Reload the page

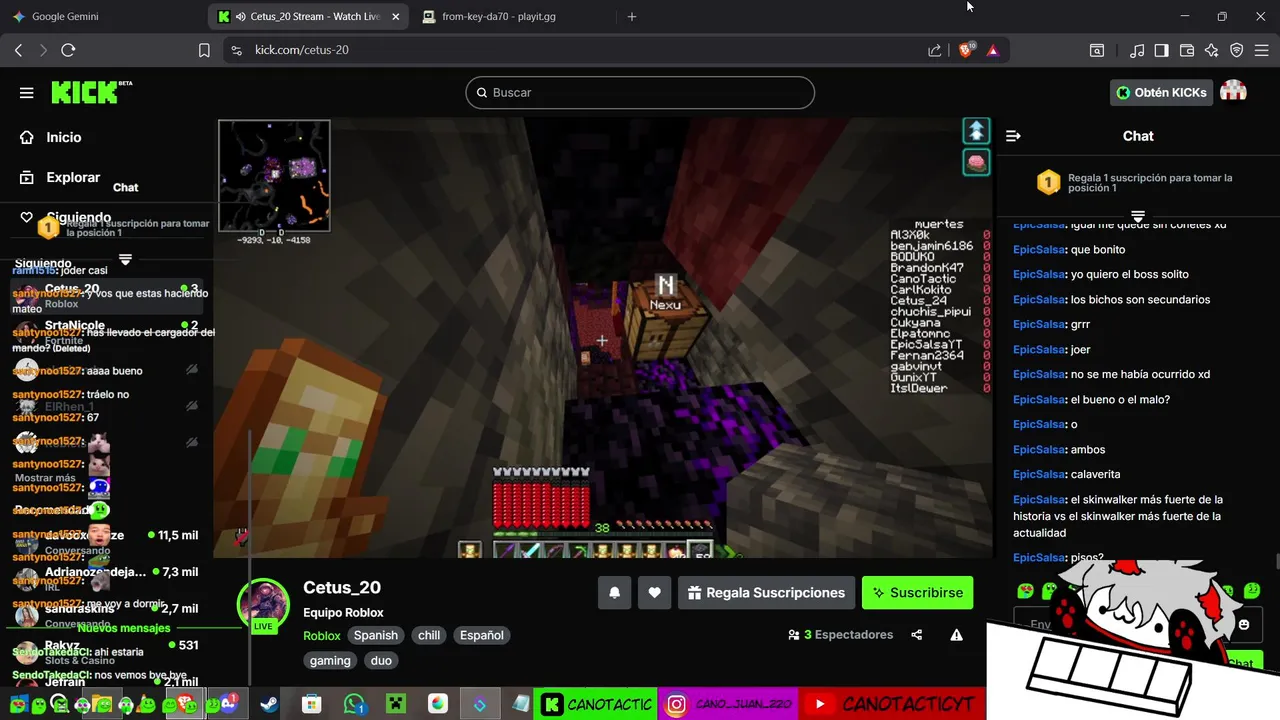(x=68, y=50)
